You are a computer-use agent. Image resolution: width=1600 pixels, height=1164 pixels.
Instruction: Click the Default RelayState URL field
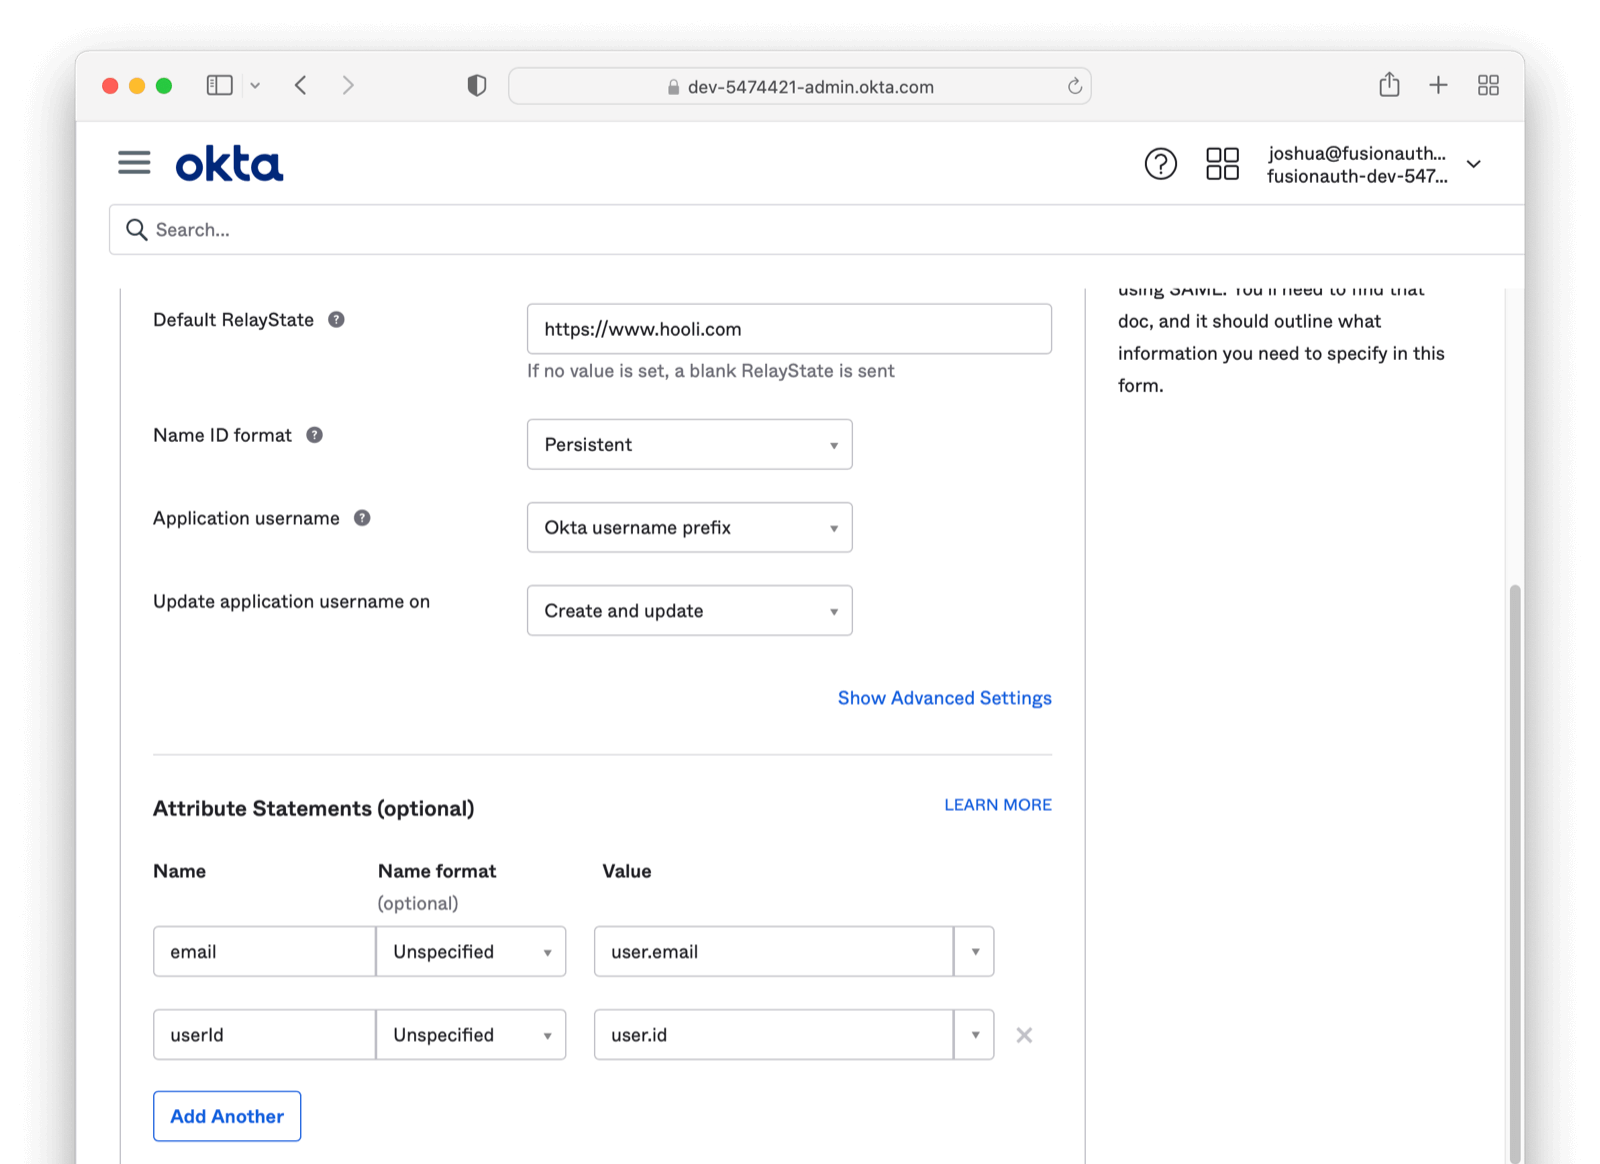[789, 329]
